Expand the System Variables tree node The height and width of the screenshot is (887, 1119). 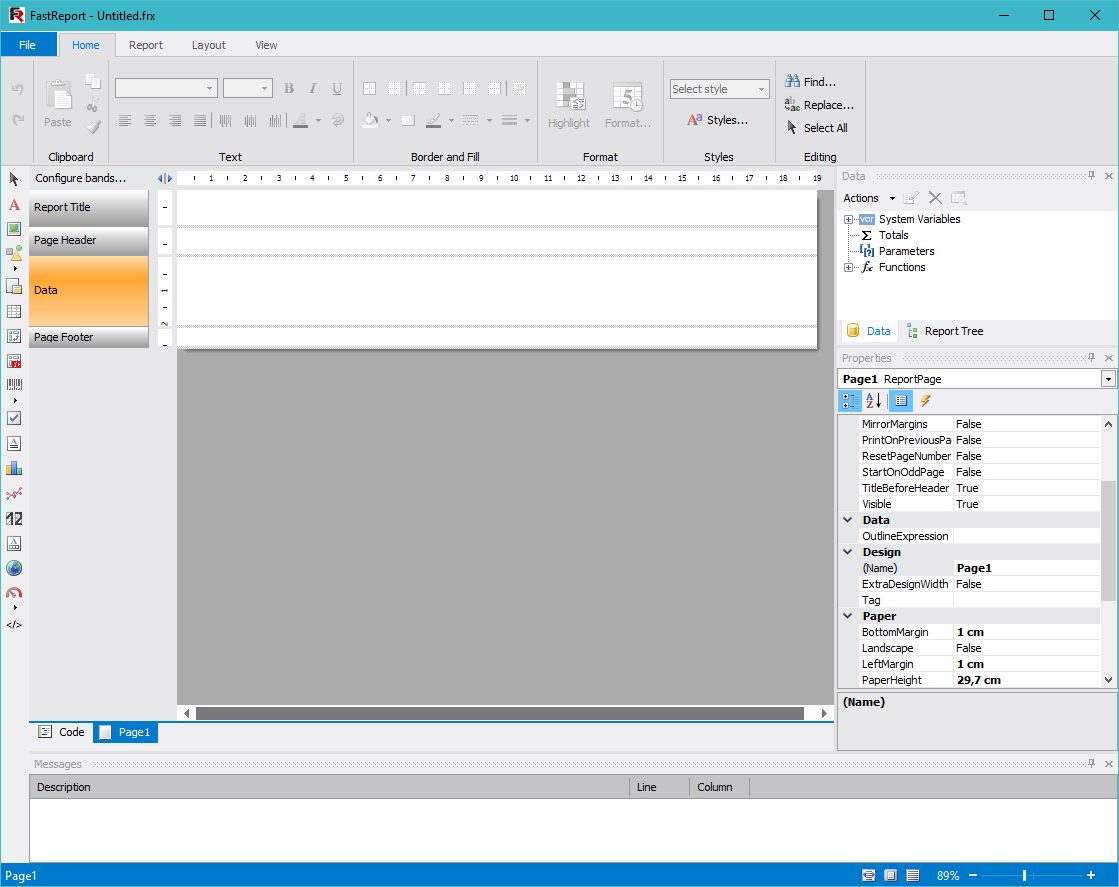848,219
